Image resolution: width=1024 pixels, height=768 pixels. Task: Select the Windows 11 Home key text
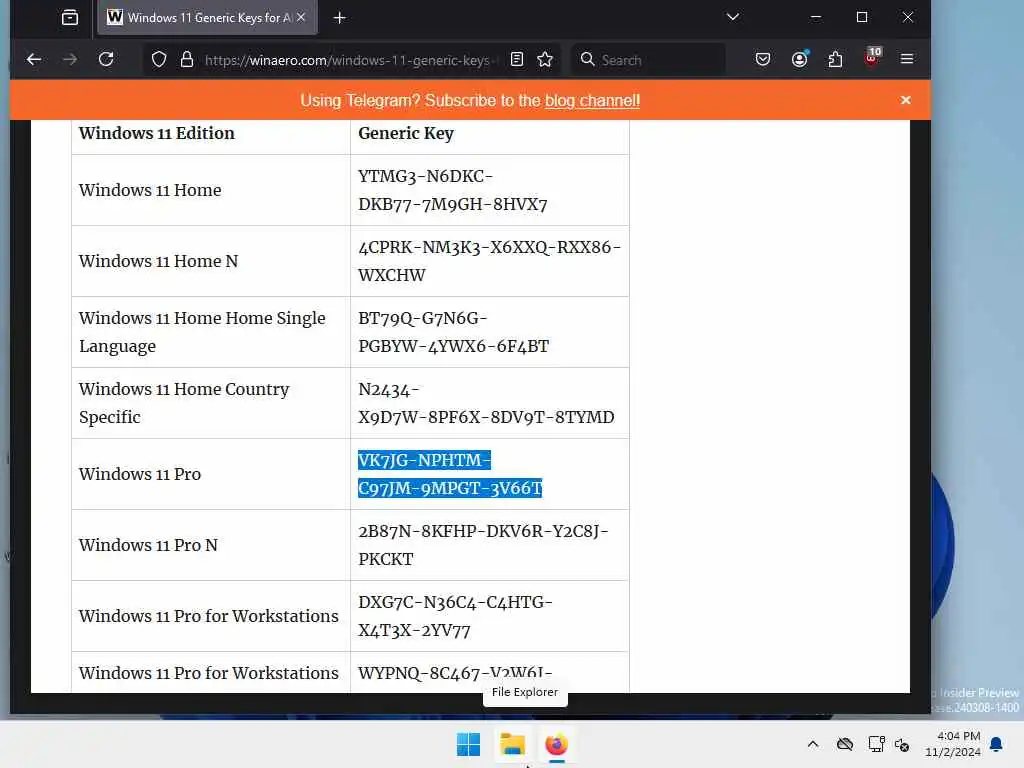click(453, 190)
